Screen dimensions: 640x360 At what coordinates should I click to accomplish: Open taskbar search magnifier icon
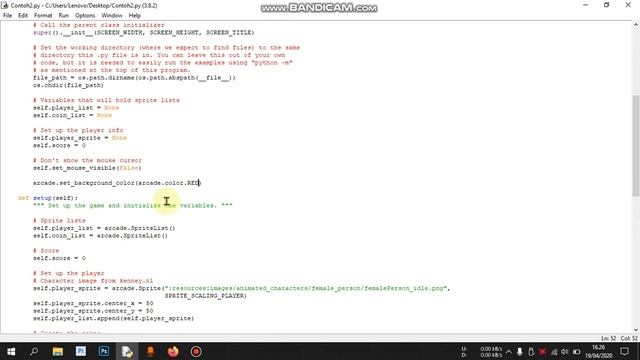coord(34,351)
